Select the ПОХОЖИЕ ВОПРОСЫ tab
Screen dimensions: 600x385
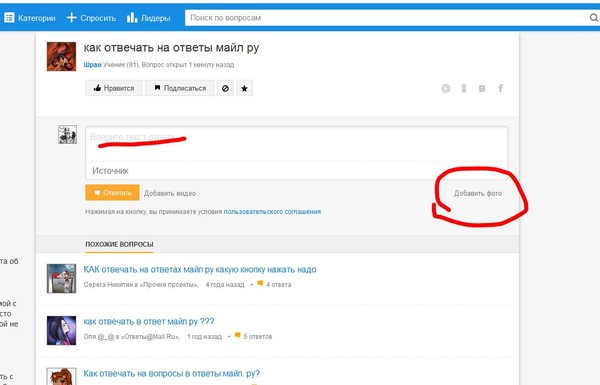coord(119,244)
